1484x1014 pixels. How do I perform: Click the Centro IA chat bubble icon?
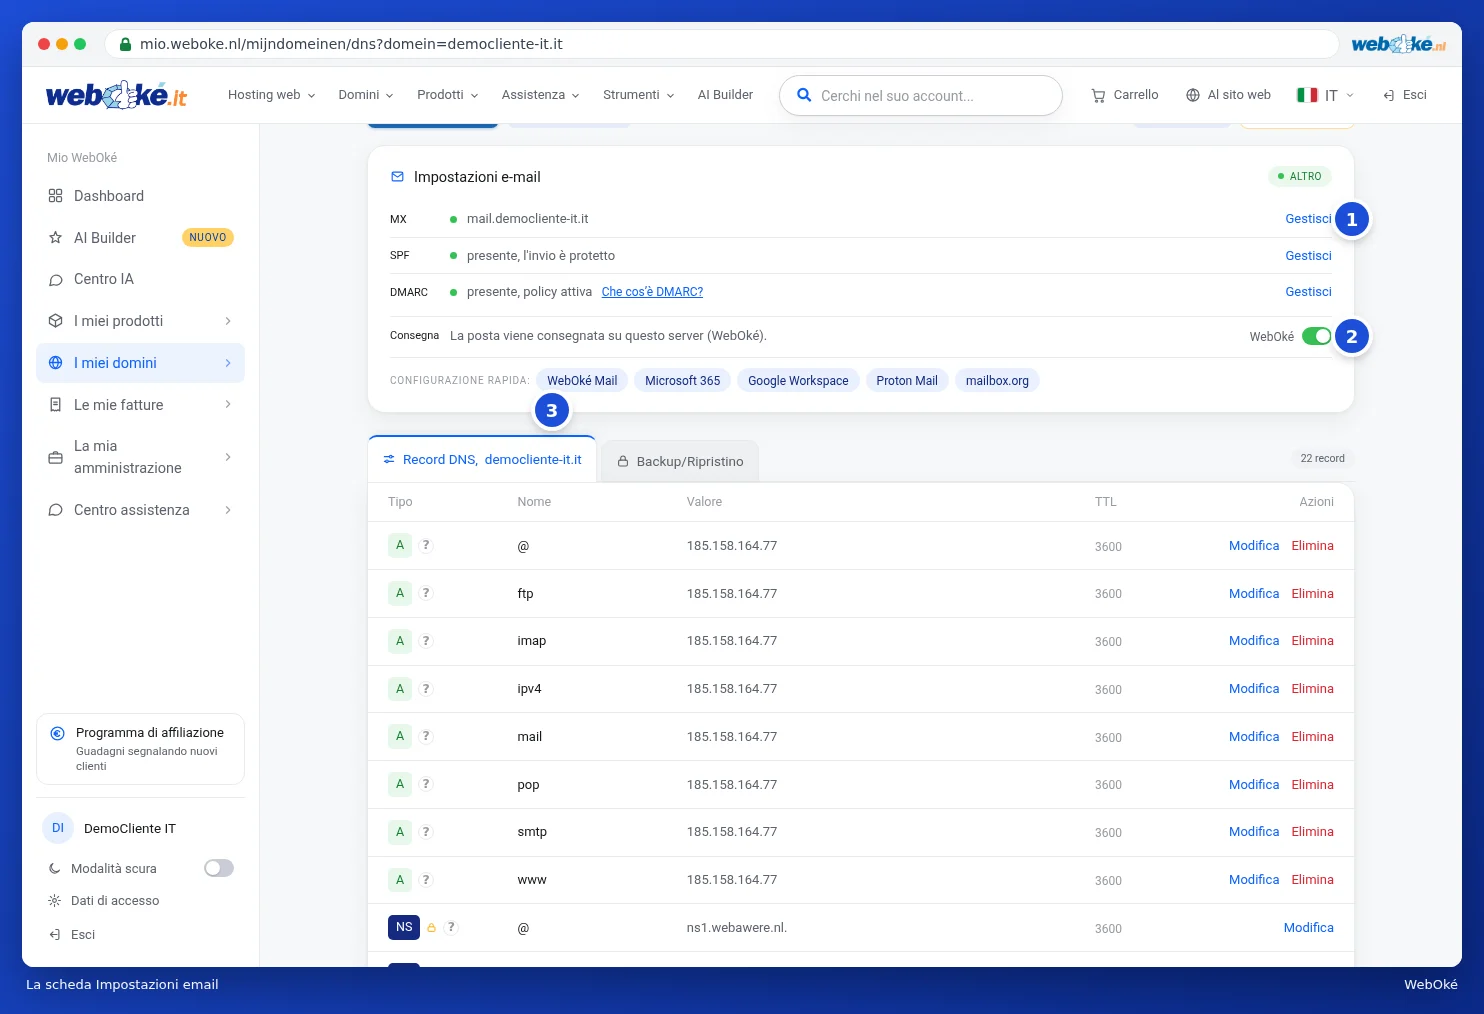tap(55, 280)
